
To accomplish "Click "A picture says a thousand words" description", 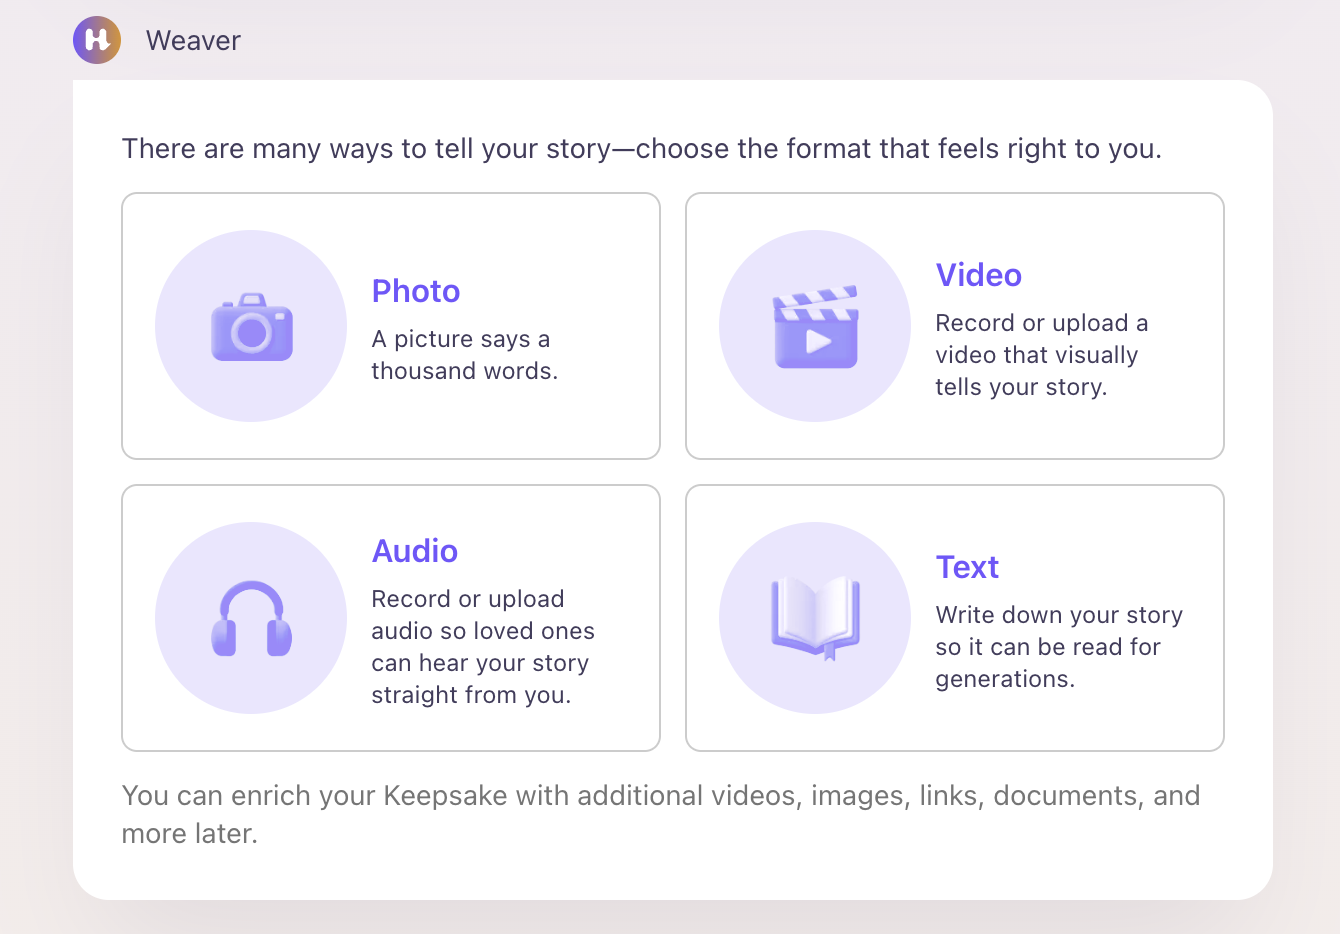I will click(464, 355).
